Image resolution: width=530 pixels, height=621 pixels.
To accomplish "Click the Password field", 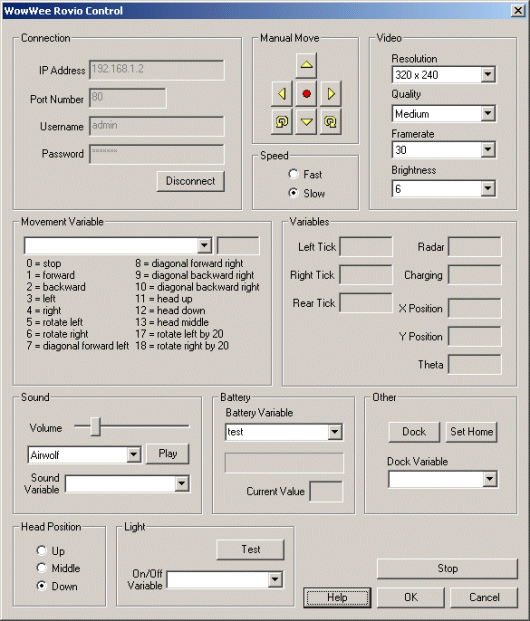I will (x=157, y=154).
